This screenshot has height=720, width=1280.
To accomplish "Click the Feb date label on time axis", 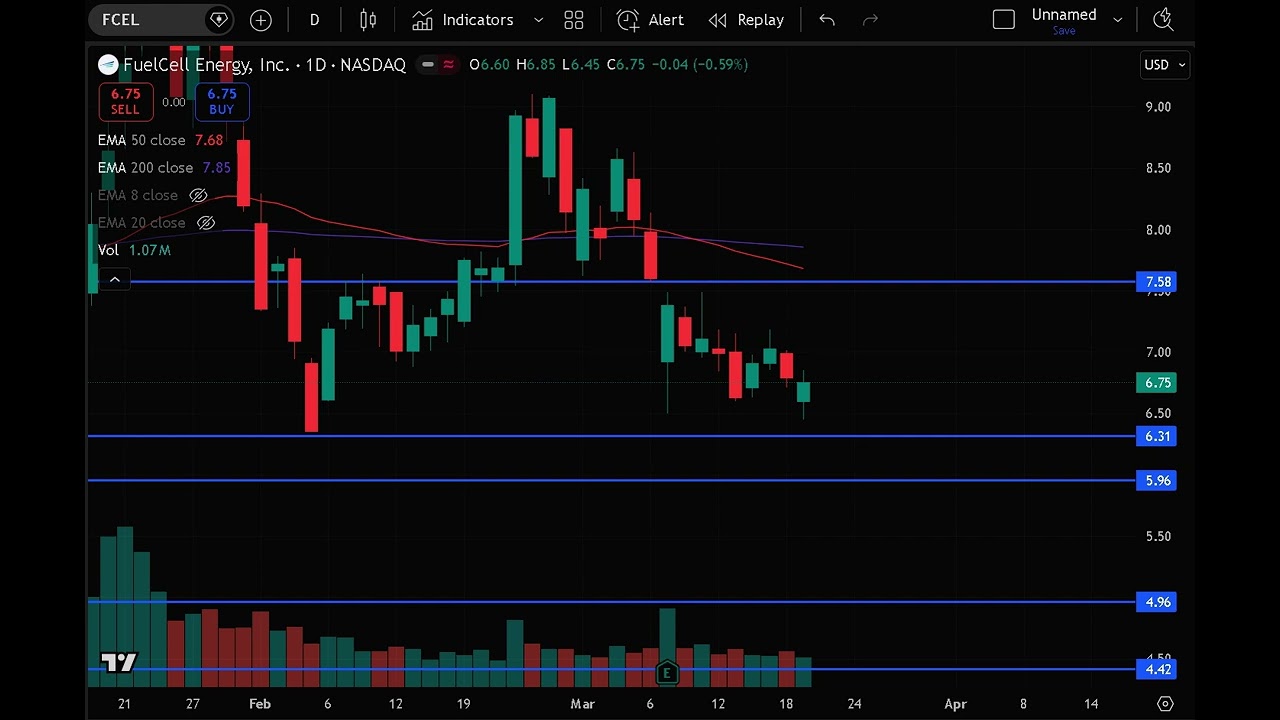I will click(x=260, y=704).
